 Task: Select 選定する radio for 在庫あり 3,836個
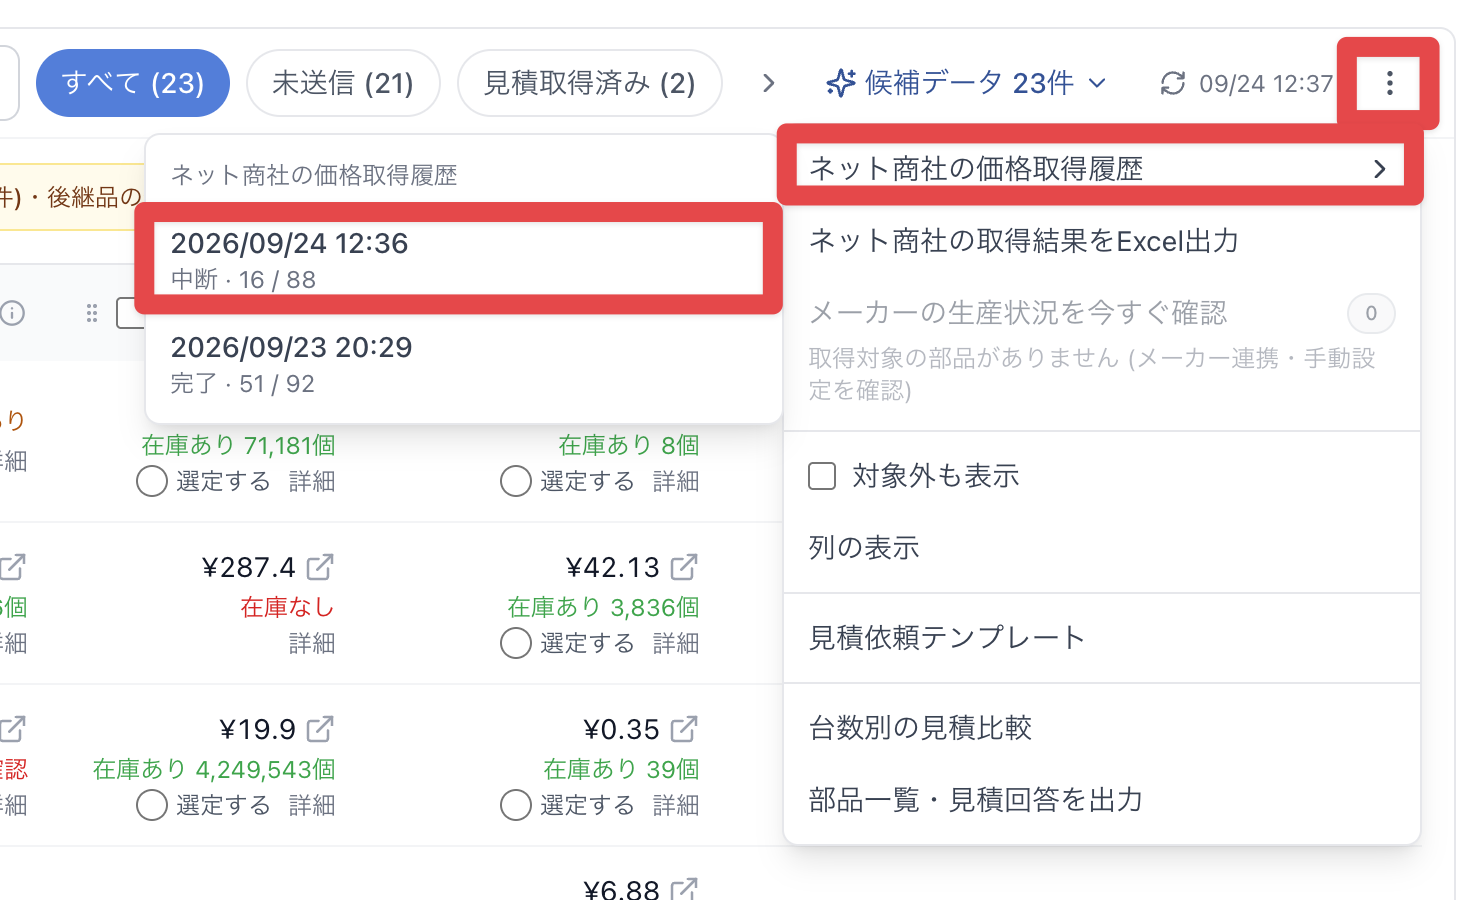pos(516,643)
